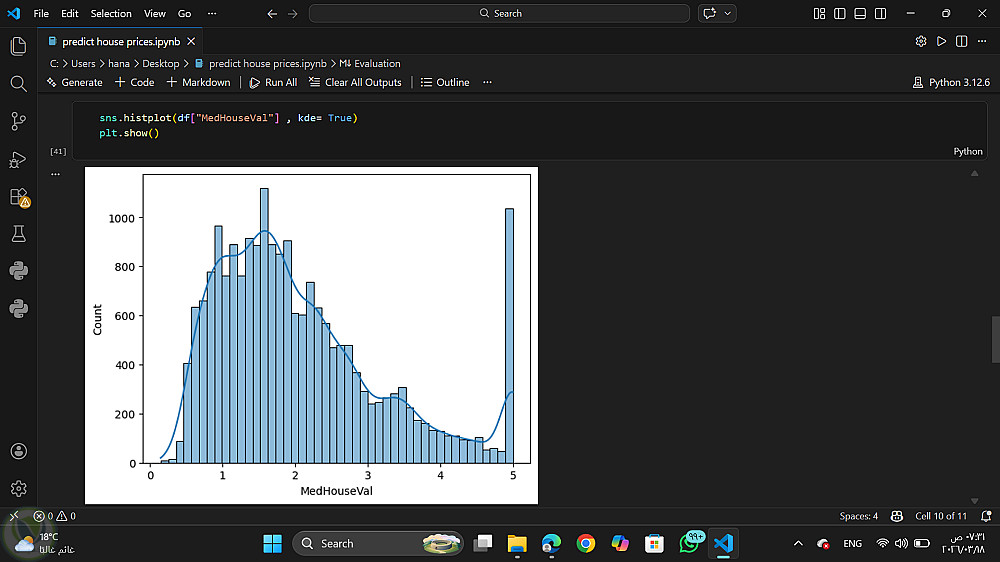This screenshot has height=562, width=1000.
Task: Open the Go menu
Action: (x=184, y=13)
